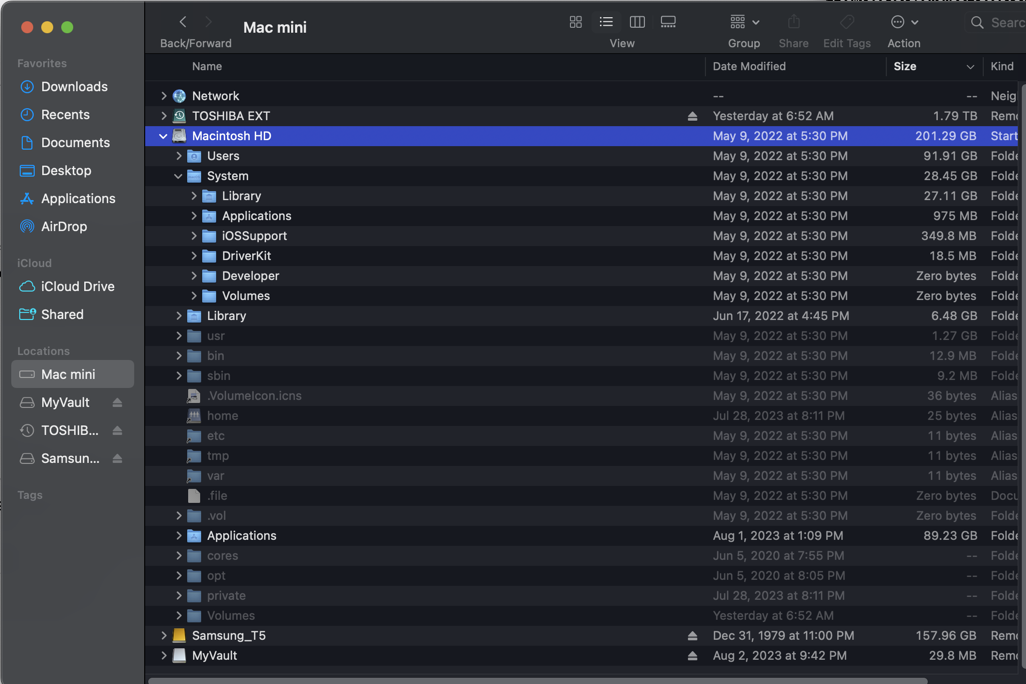Viewport: 1026px width, 684px height.
Task: Expand the TOSHIBA EXT volume
Action: [x=164, y=116]
